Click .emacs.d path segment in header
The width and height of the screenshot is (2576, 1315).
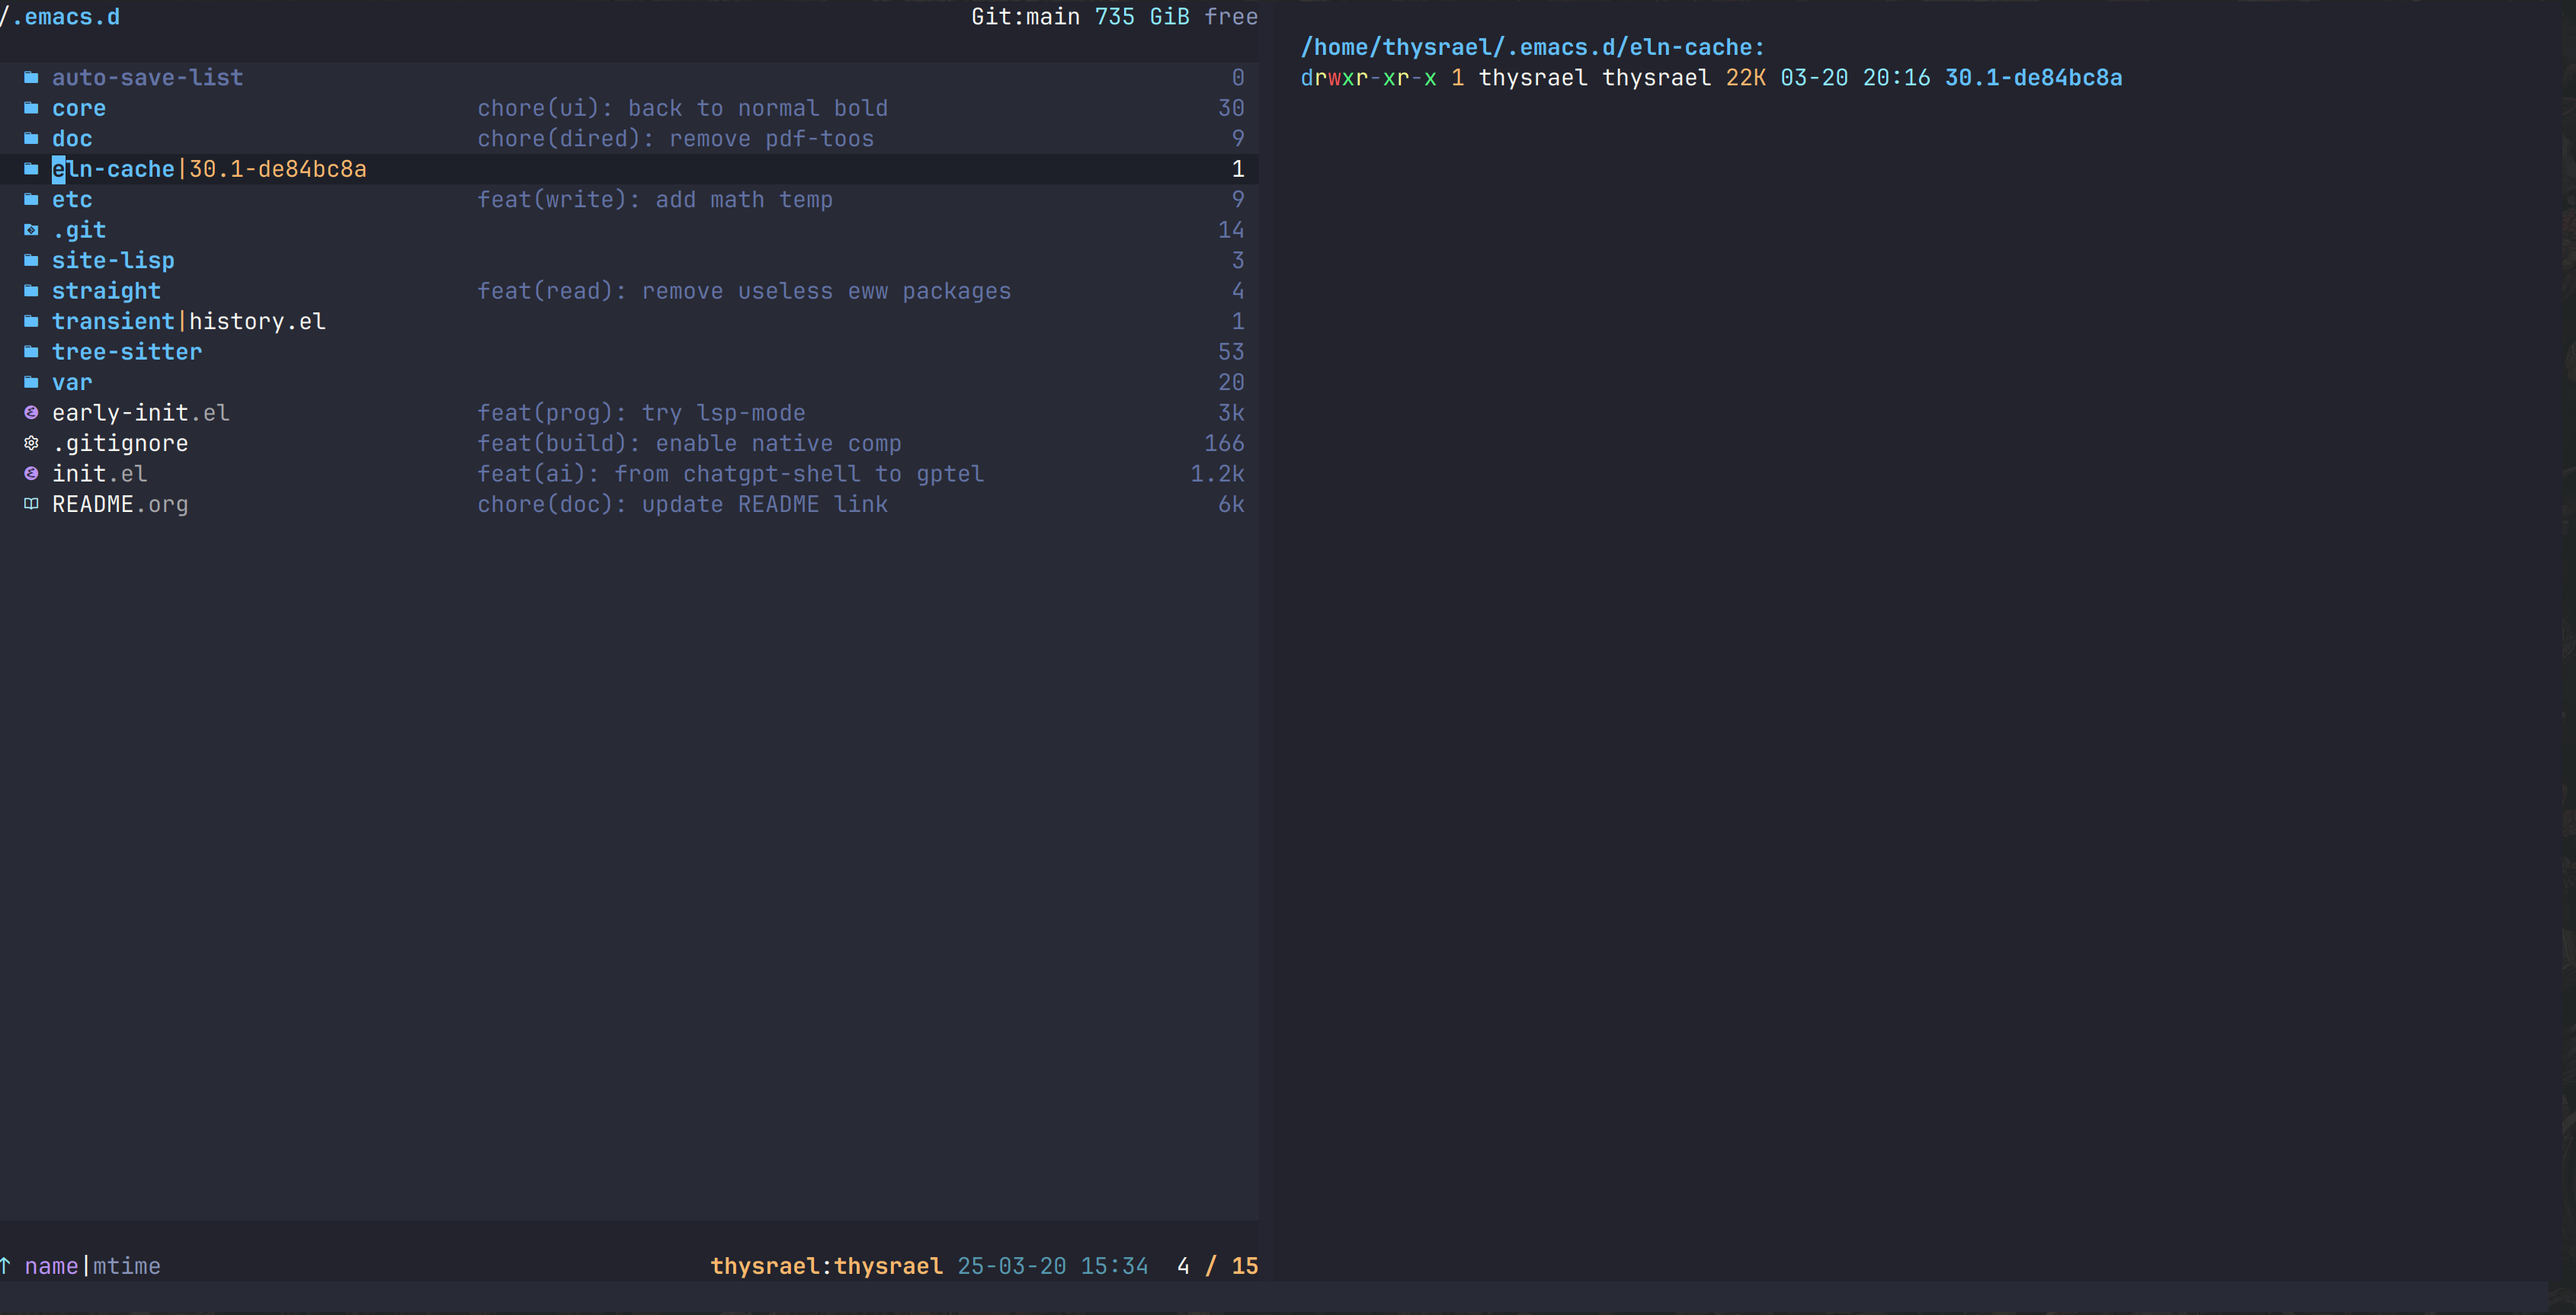point(66,17)
